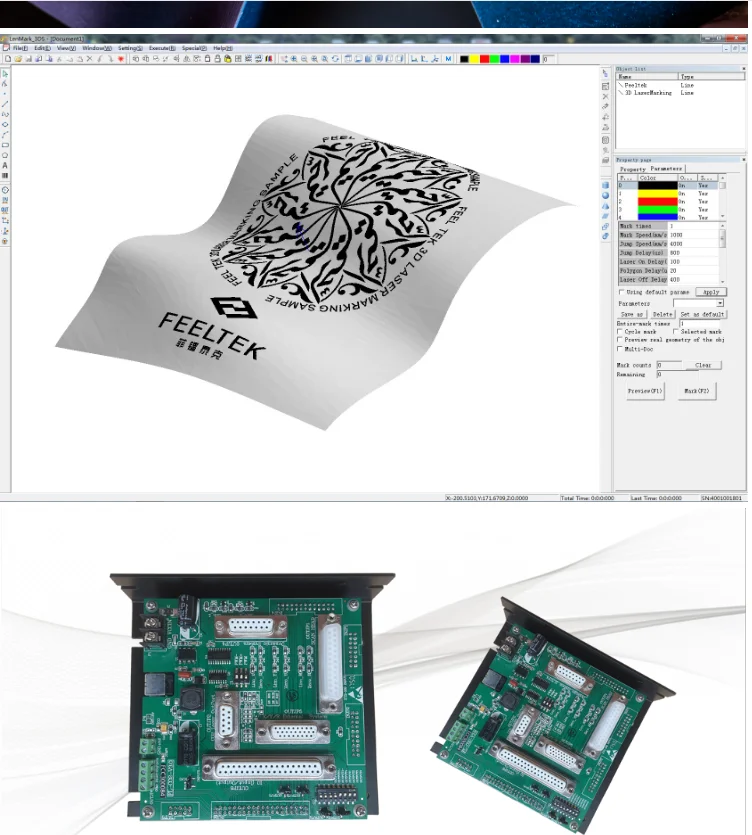Image resolution: width=752 pixels, height=835 pixels.
Task: Click the OUT output port tool
Action: click(x=5, y=210)
